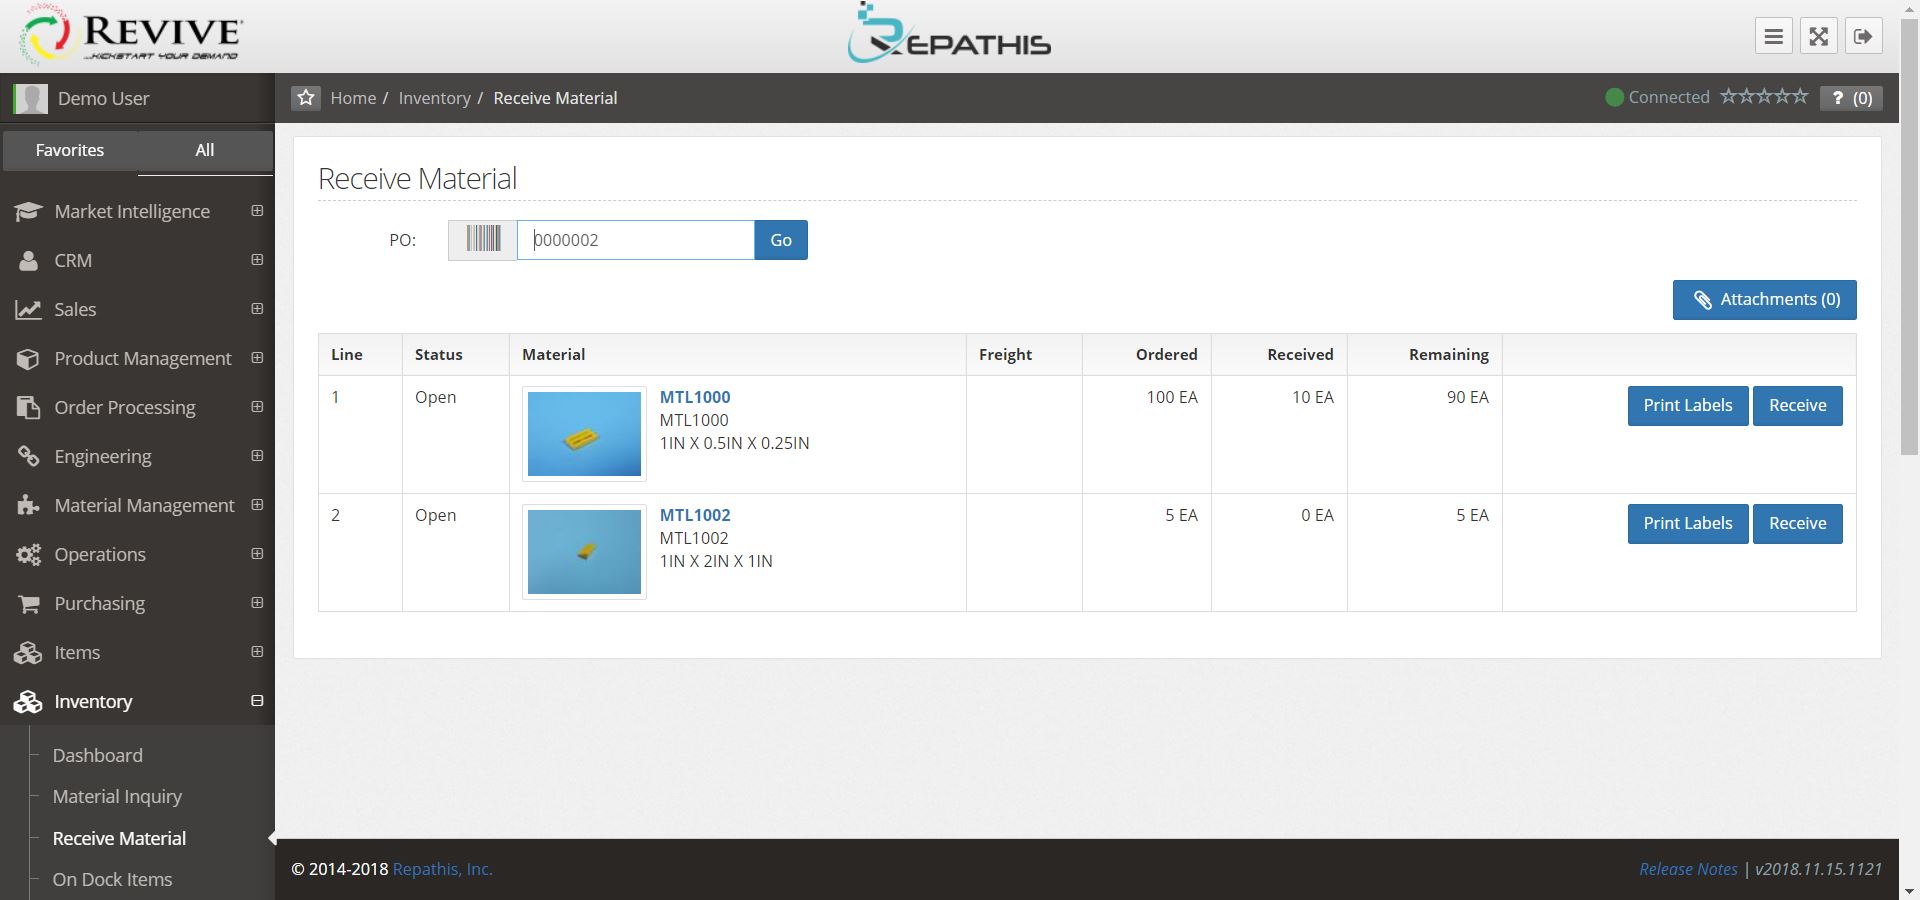This screenshot has height=900, width=1920.
Task: Click the Sales line chart icon
Action: [28, 310]
